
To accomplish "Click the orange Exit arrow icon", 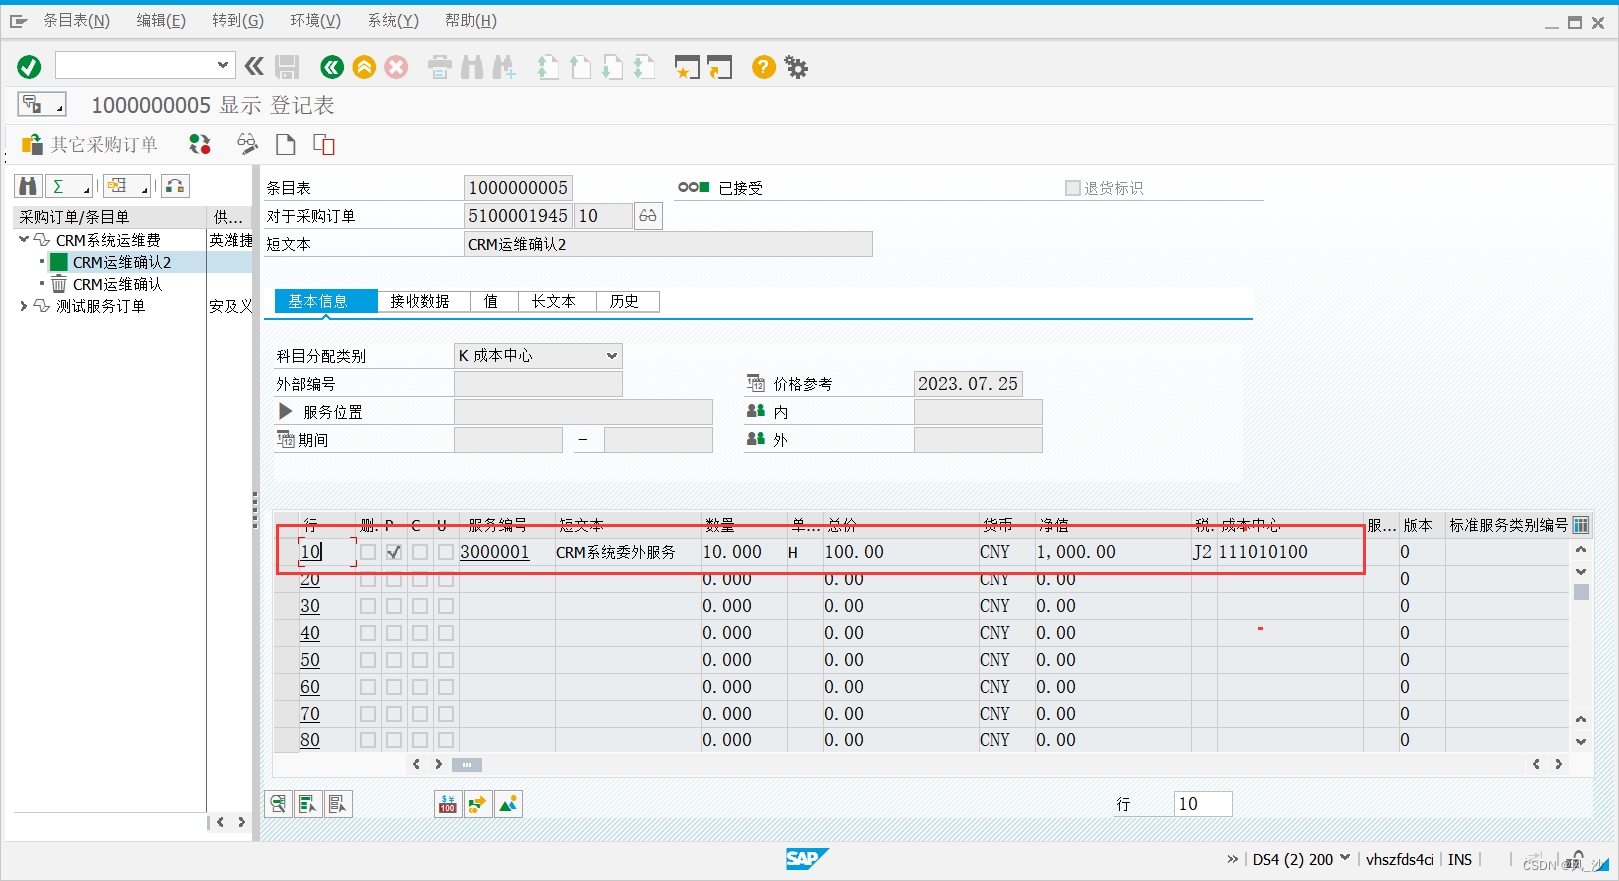I will click(364, 67).
